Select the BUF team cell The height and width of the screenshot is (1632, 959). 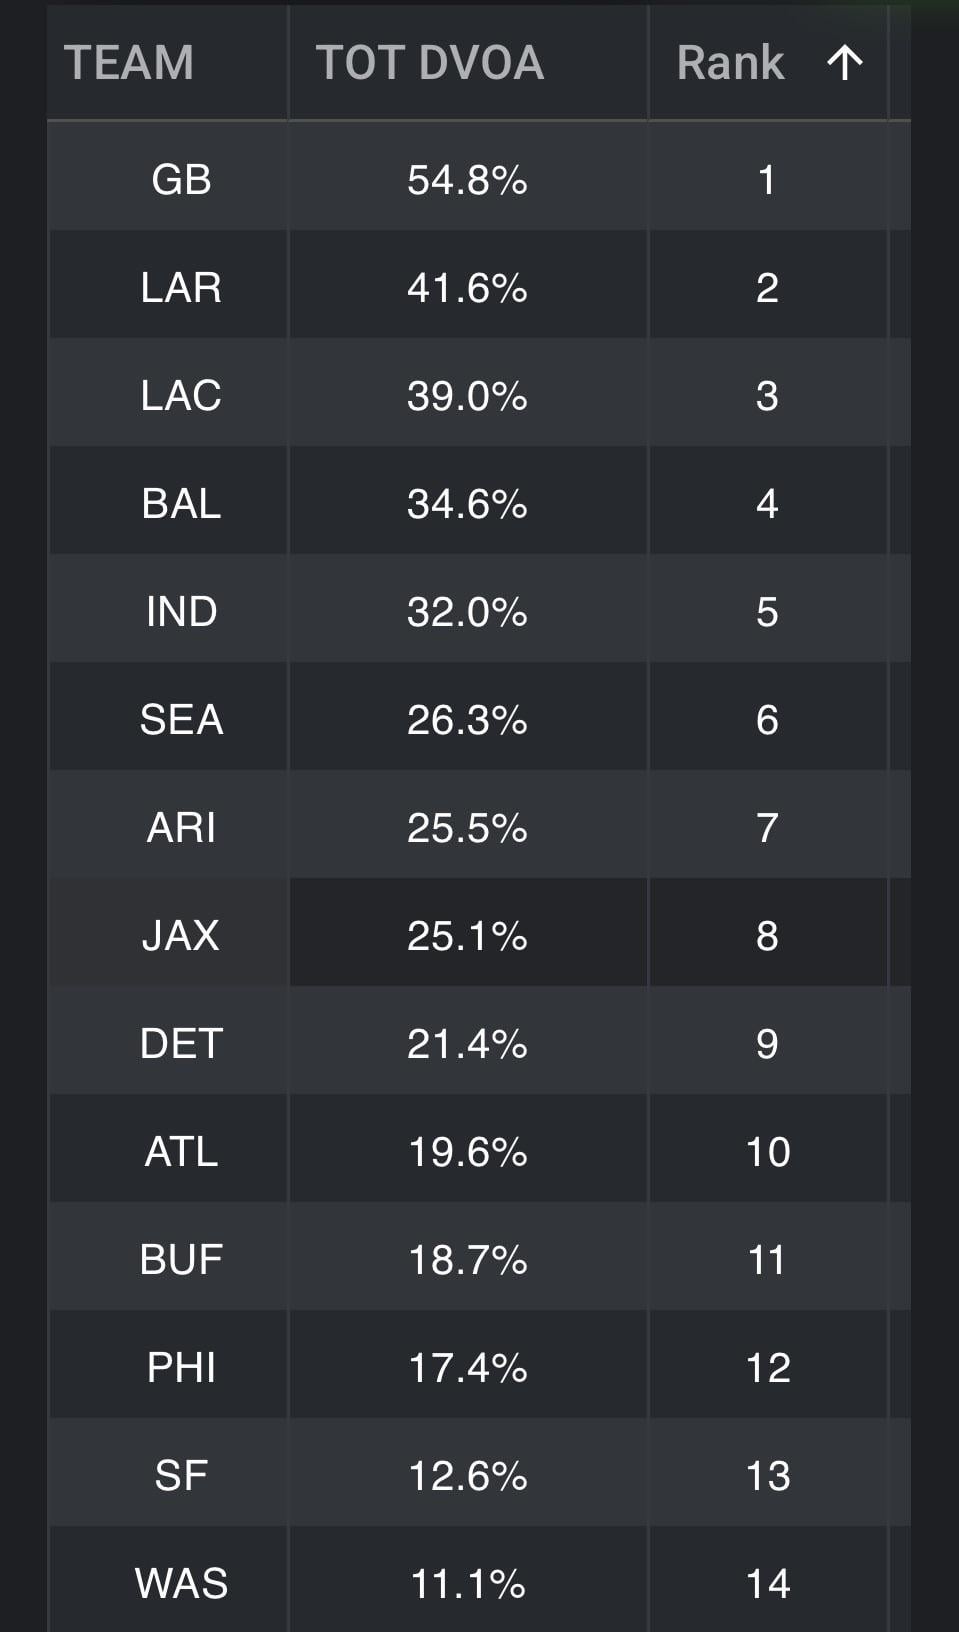[181, 1260]
